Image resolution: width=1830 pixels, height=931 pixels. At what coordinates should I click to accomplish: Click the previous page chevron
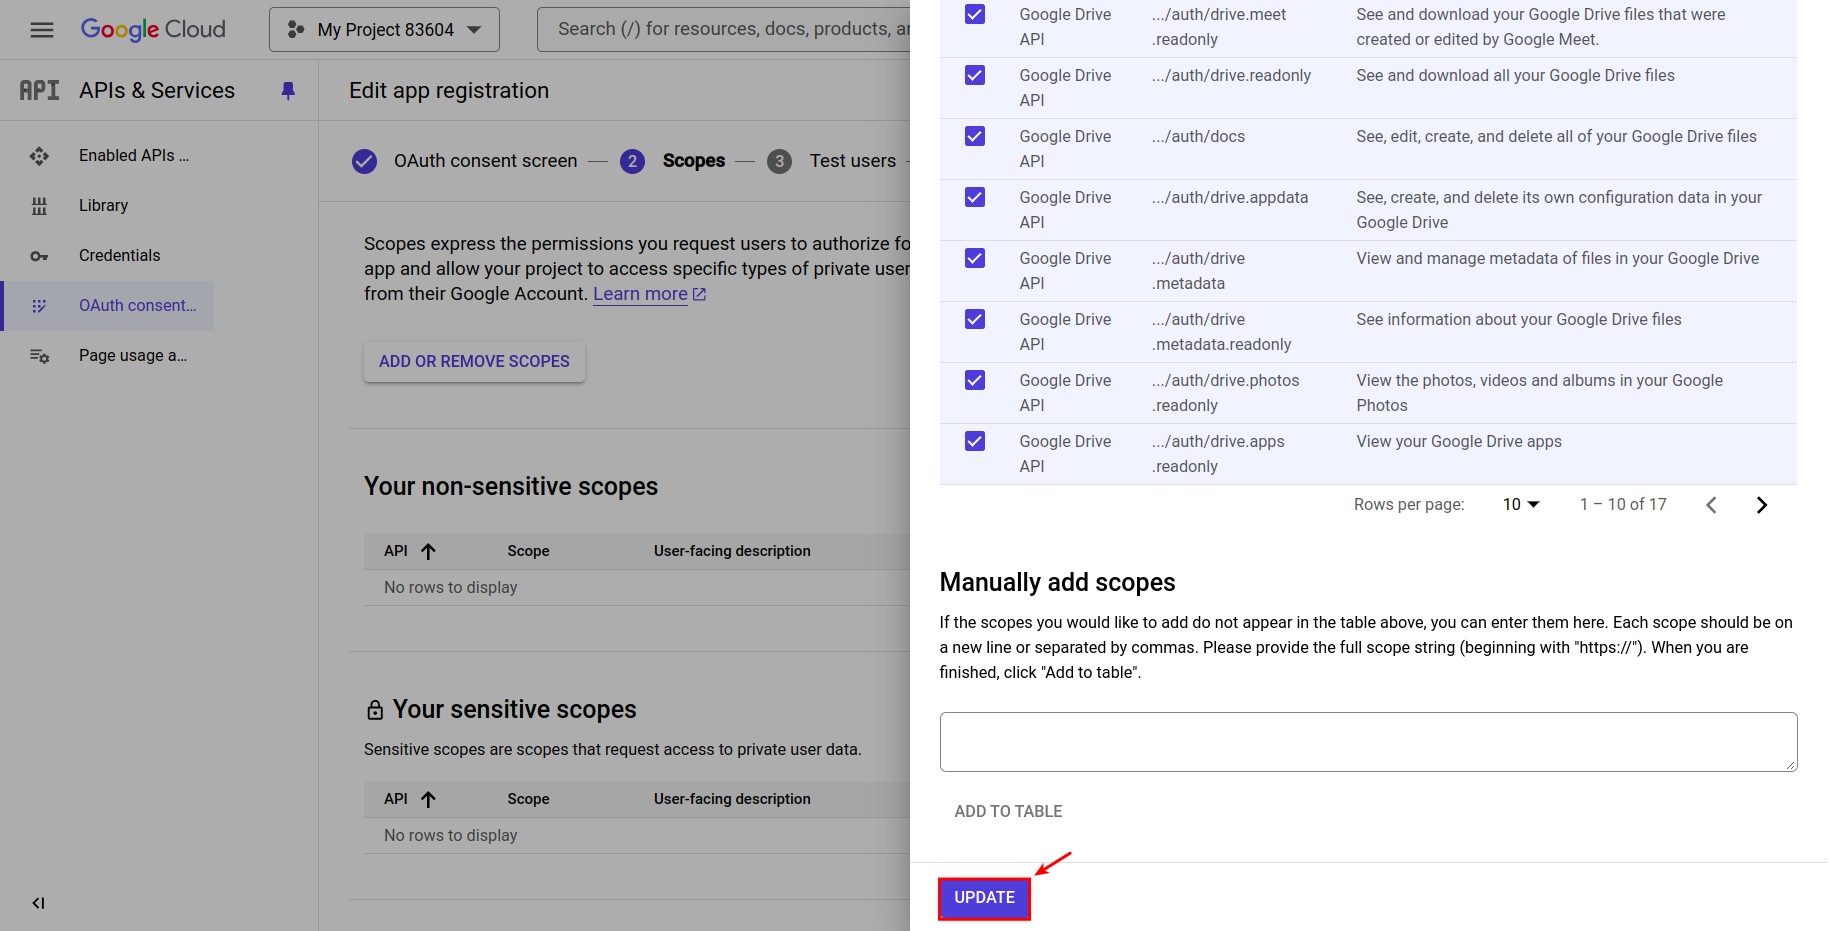tap(1712, 504)
